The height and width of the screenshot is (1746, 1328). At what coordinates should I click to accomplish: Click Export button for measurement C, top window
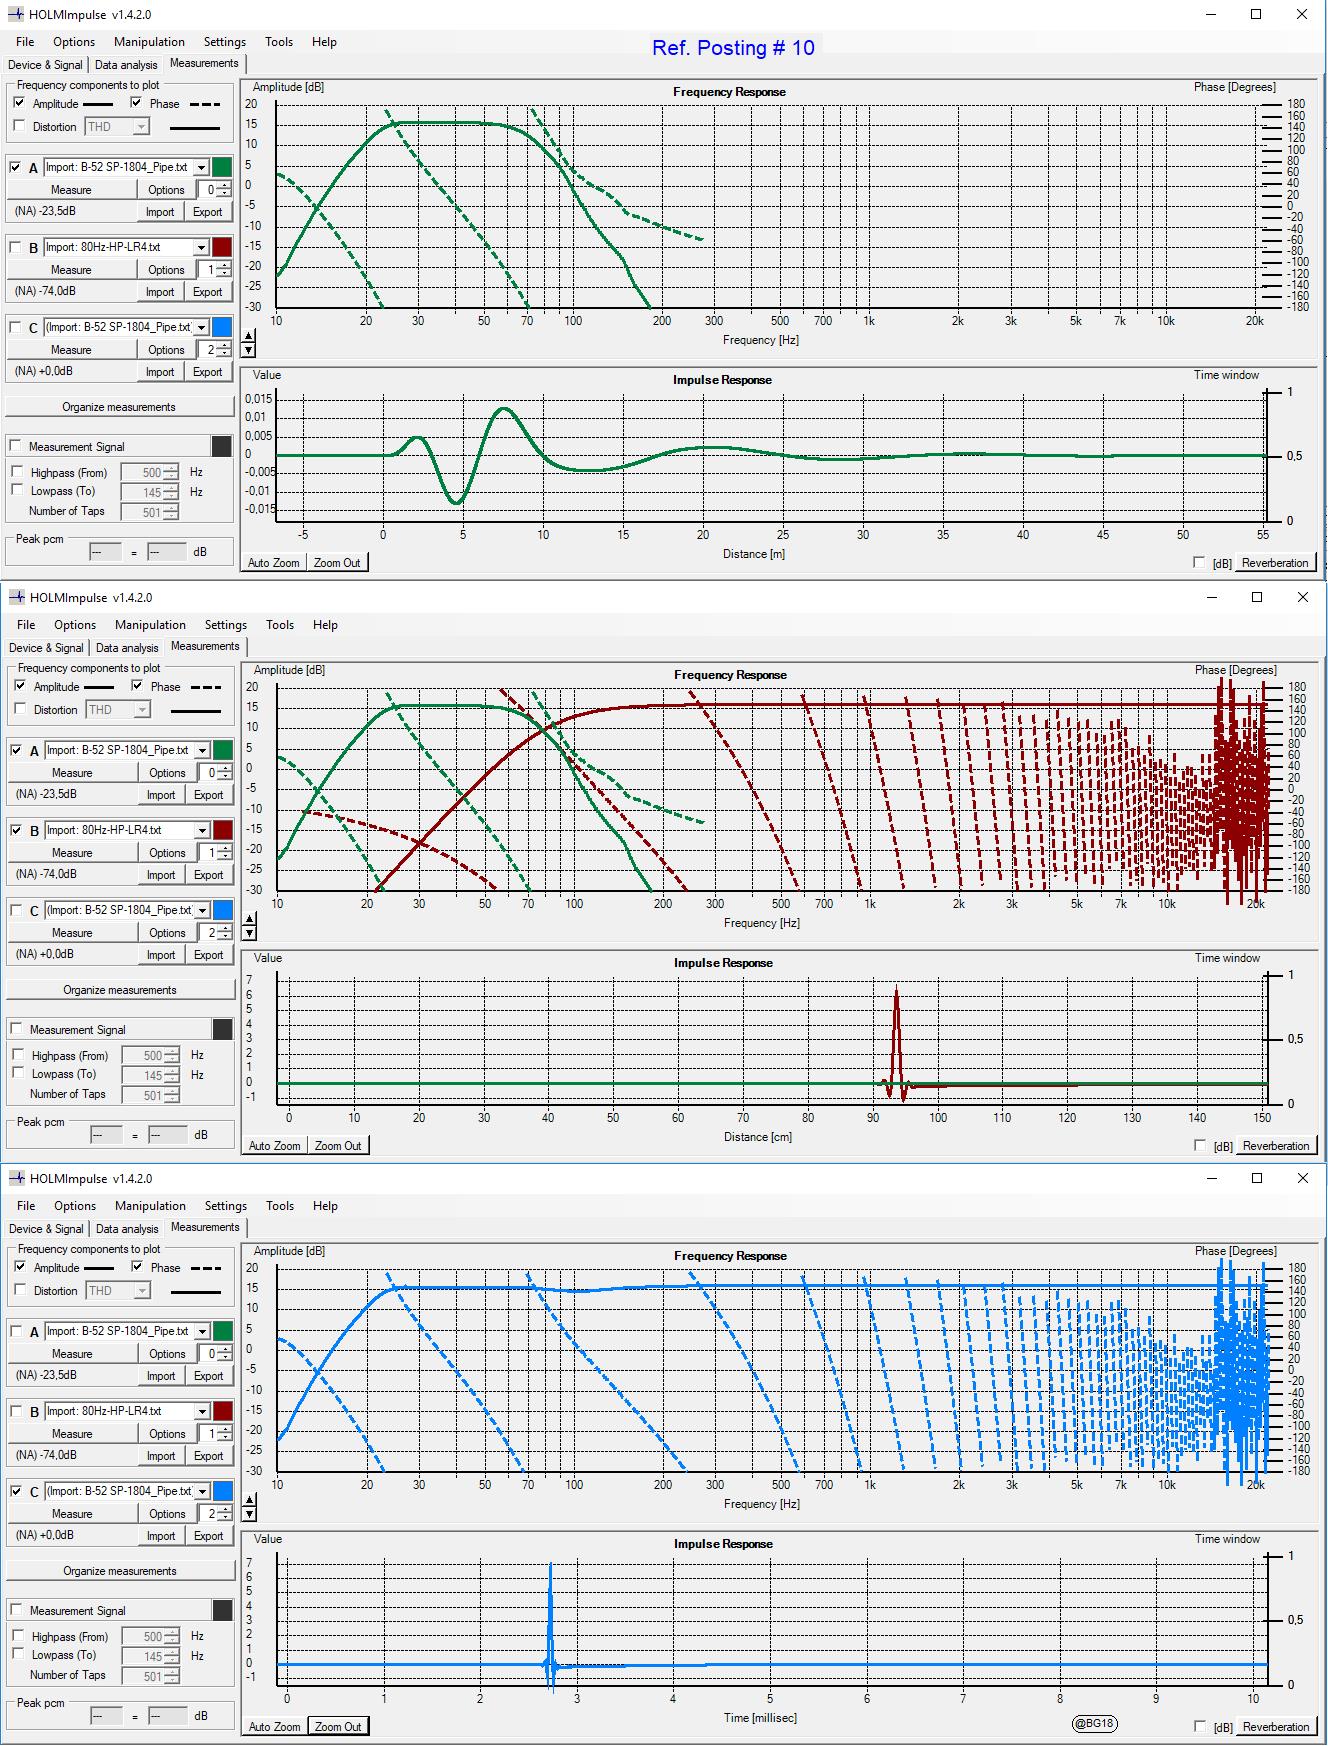tap(208, 372)
